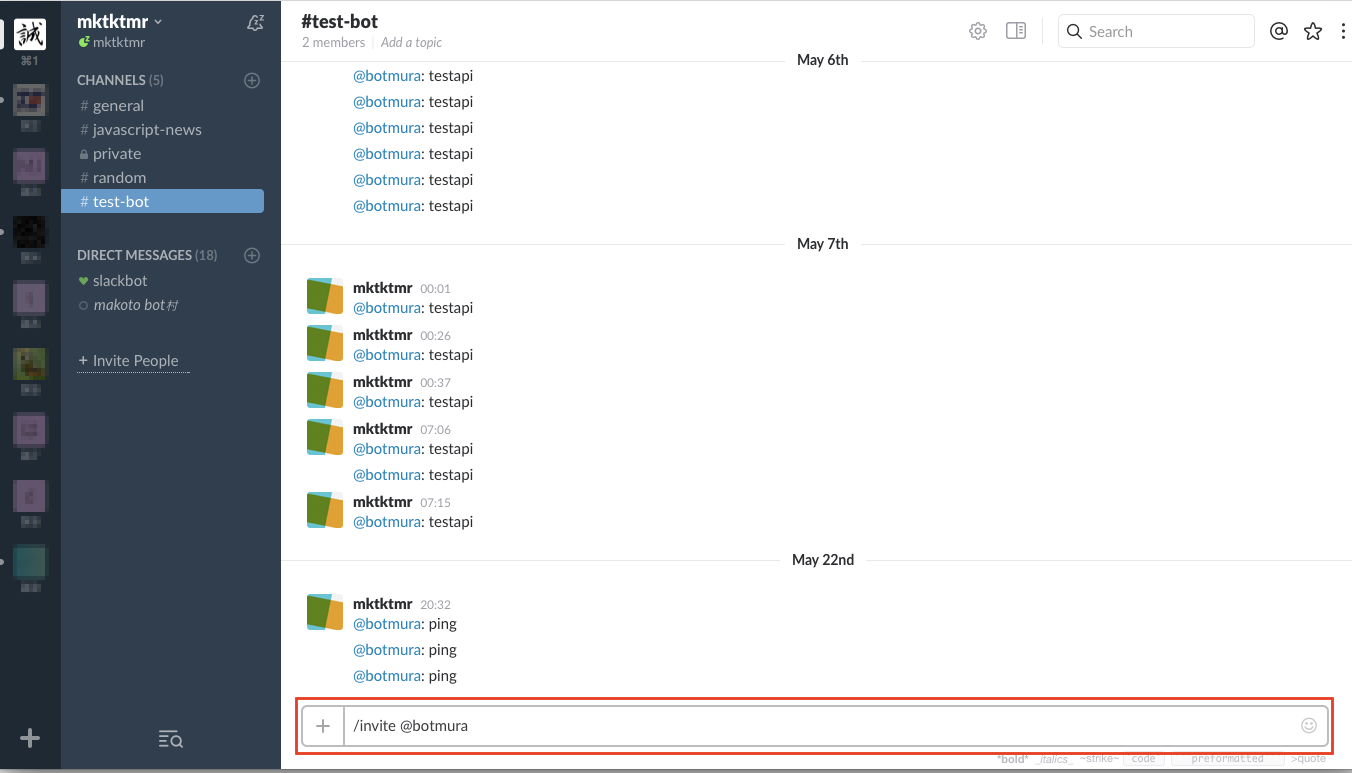Screen dimensions: 1352x773
Task: Open the emoji picker smiley icon
Action: tap(1309, 726)
